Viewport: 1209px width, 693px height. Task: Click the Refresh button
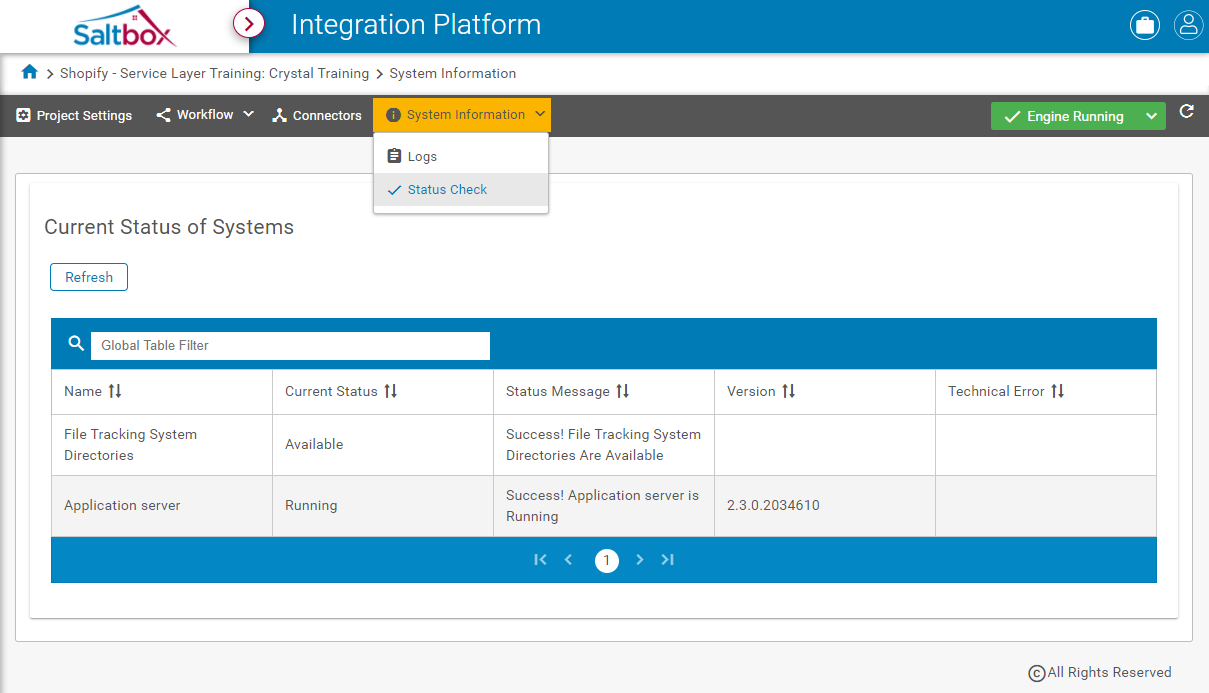89,277
